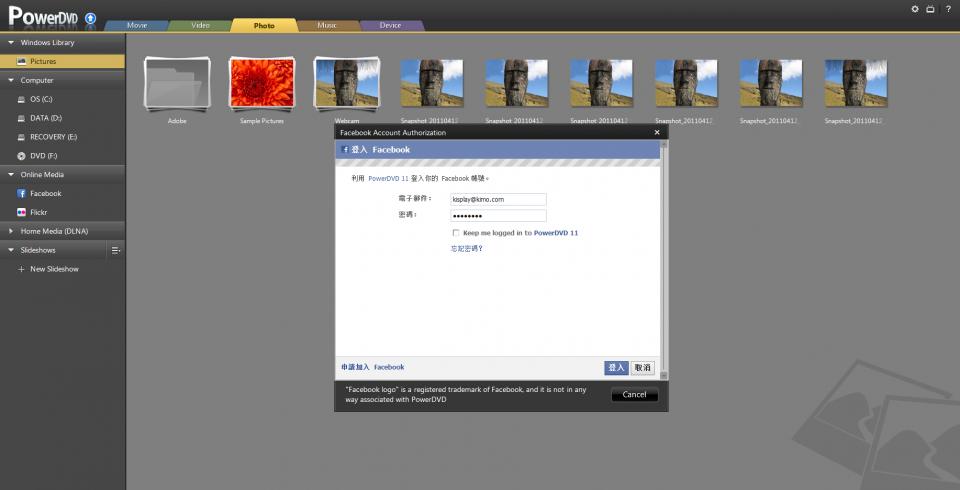This screenshot has height=490, width=960.
Task: Click the password input field
Action: (498, 216)
